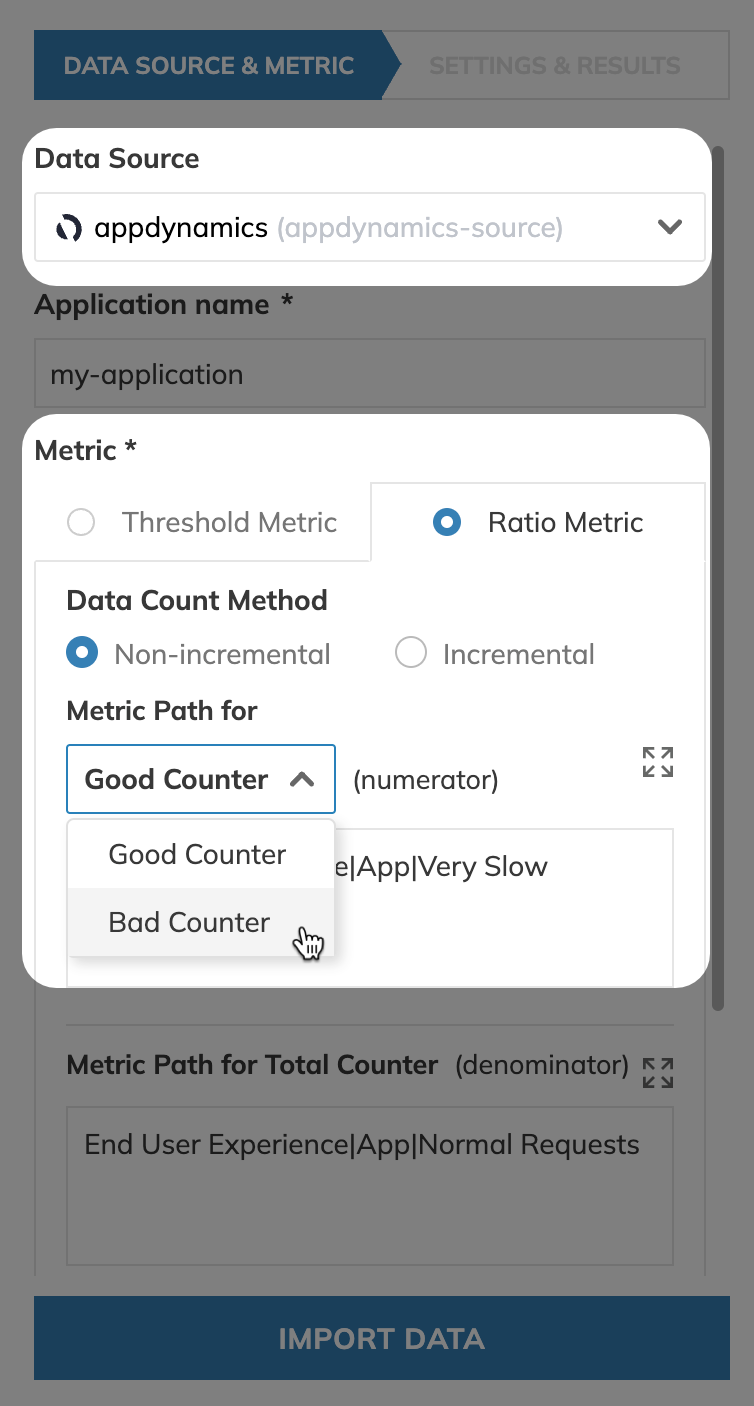This screenshot has height=1406, width=754.
Task: Click the numerator metric path textarea
Action: [x=370, y=908]
